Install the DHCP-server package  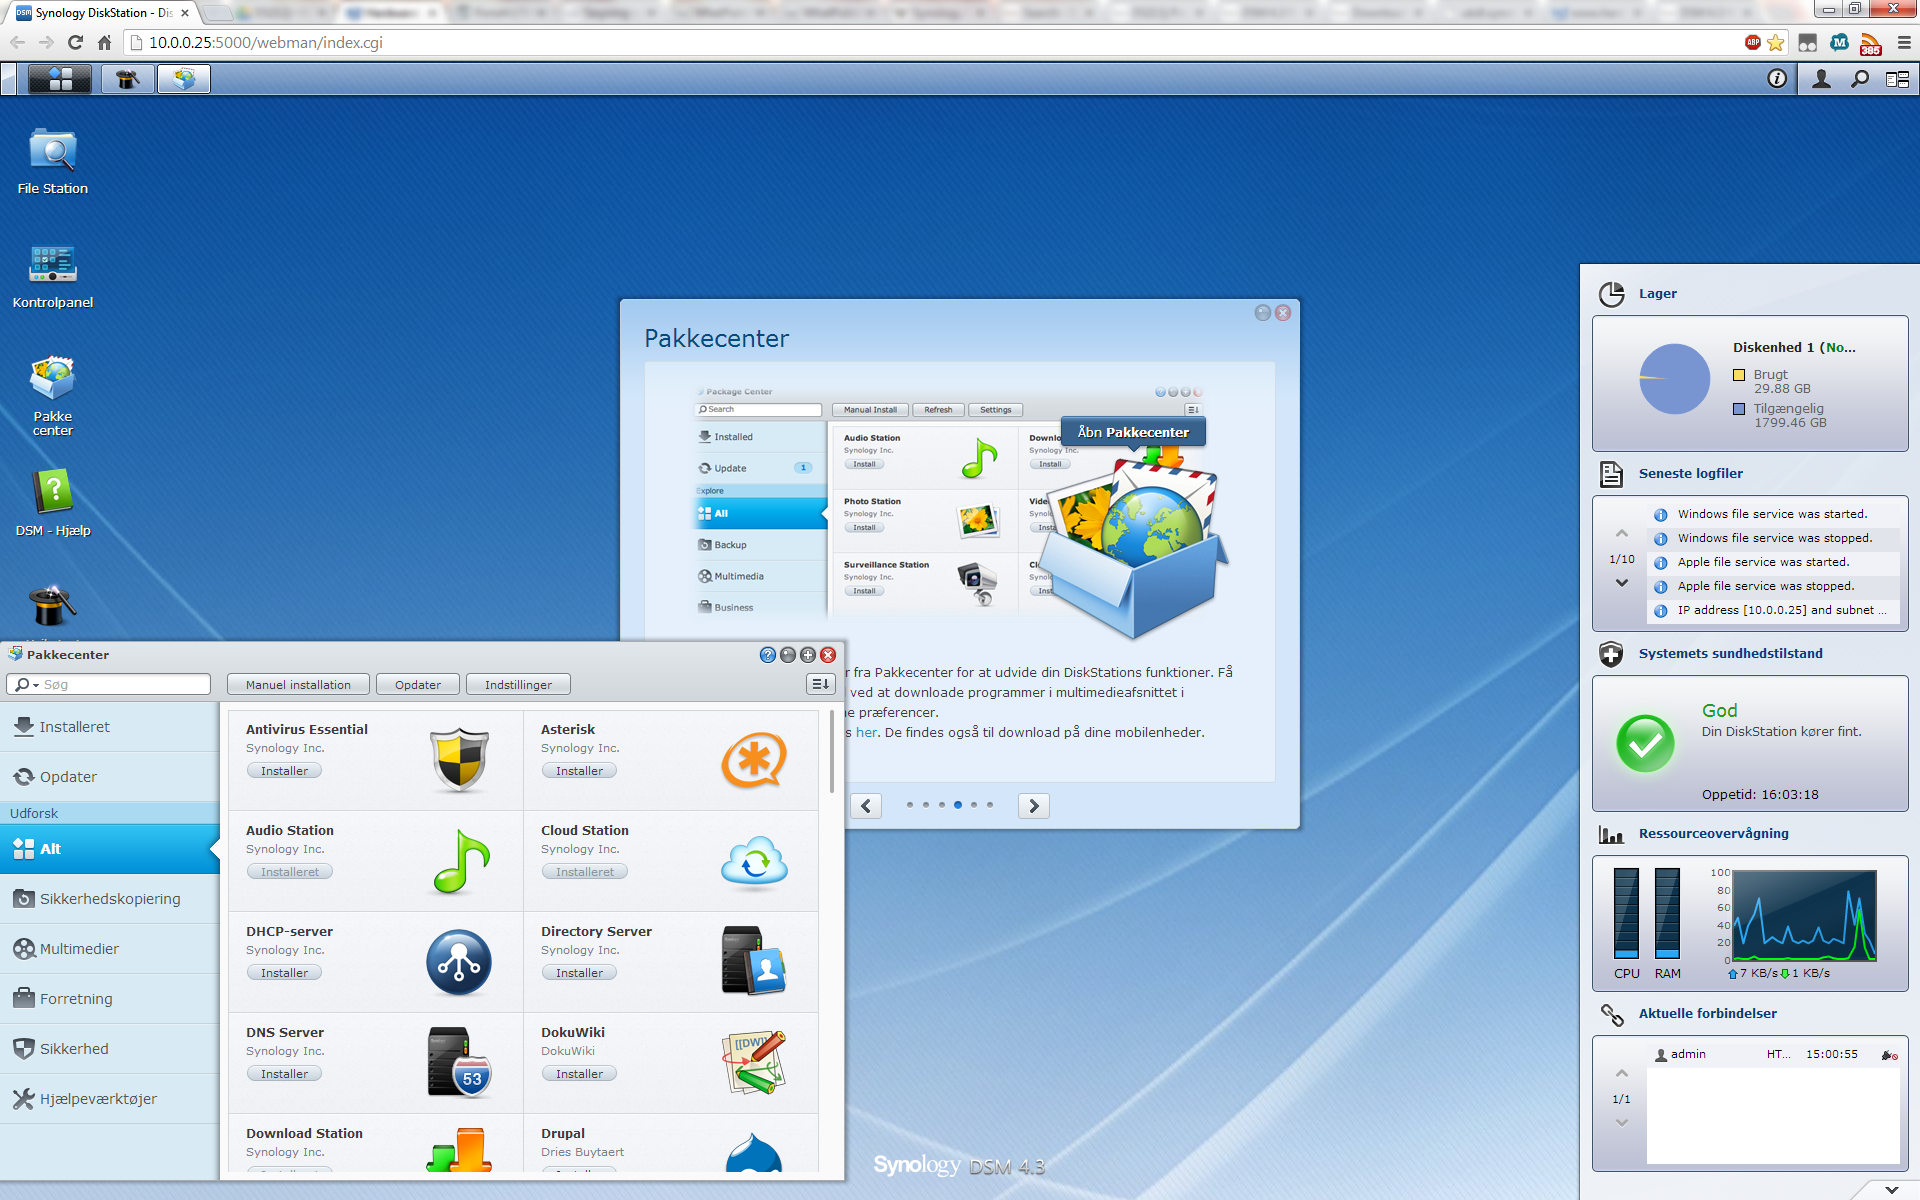click(x=284, y=973)
